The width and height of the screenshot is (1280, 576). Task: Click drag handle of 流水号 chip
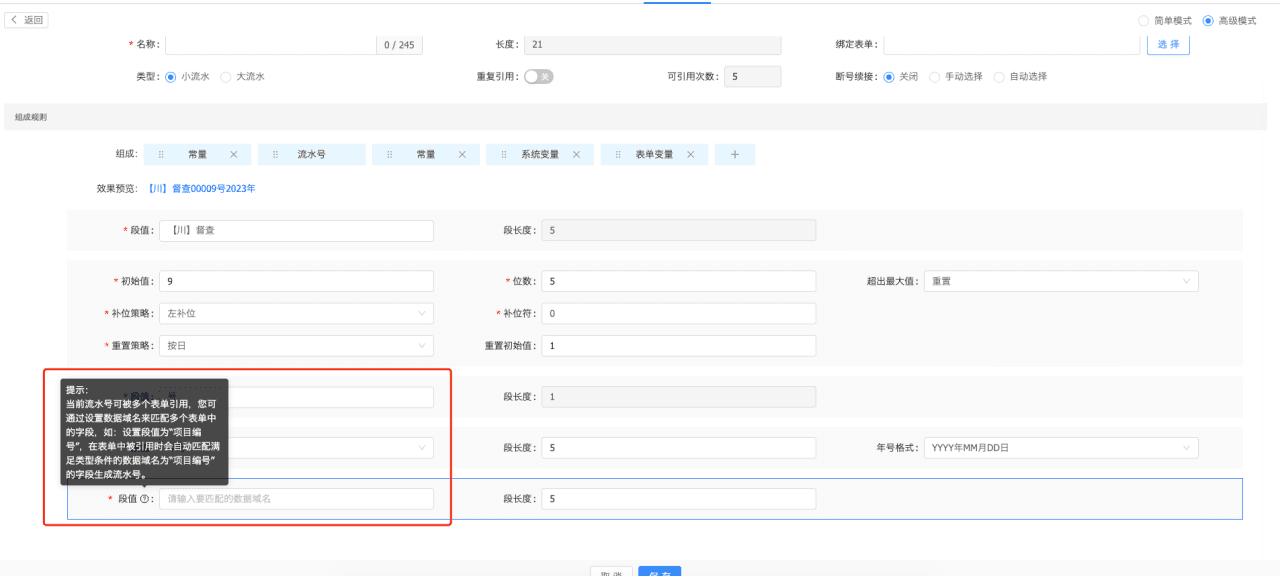tap(275, 155)
